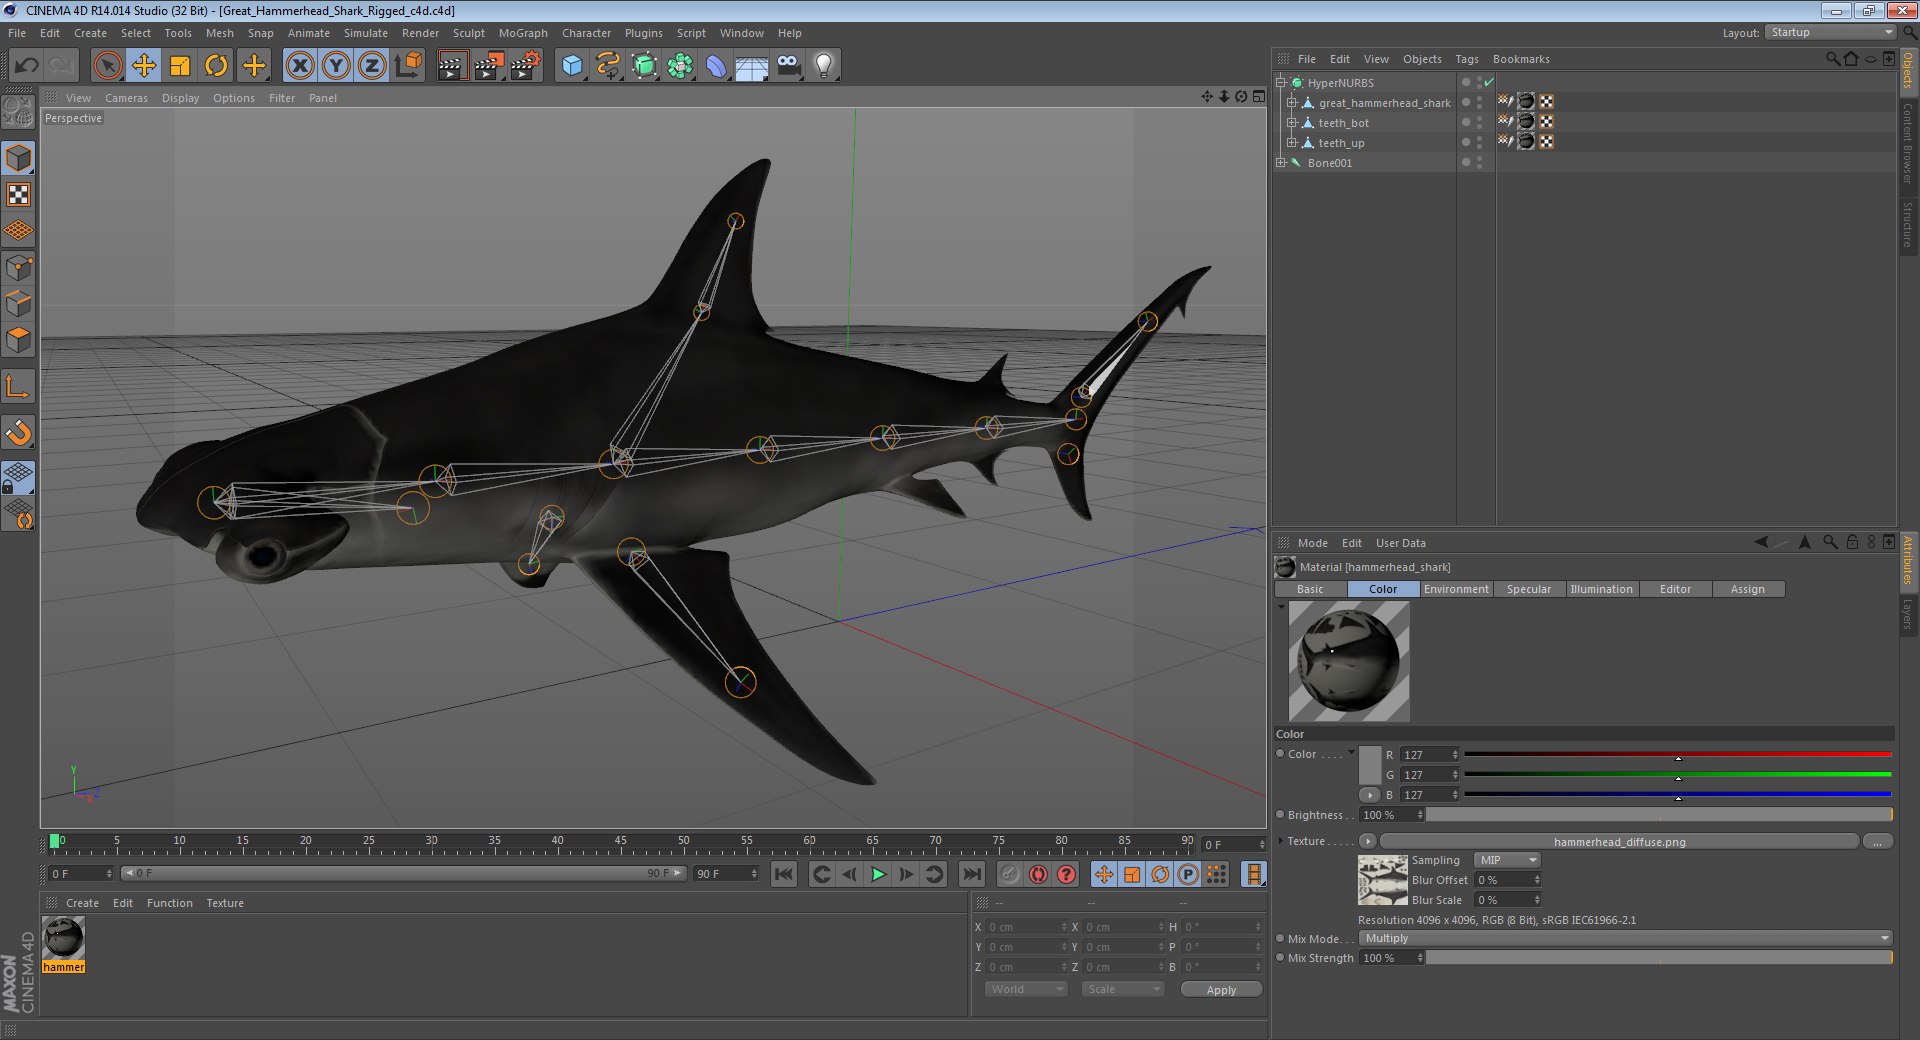The width and height of the screenshot is (1920, 1040).
Task: Toggle teeth_bot visibility dots
Action: pyautogui.click(x=1479, y=123)
